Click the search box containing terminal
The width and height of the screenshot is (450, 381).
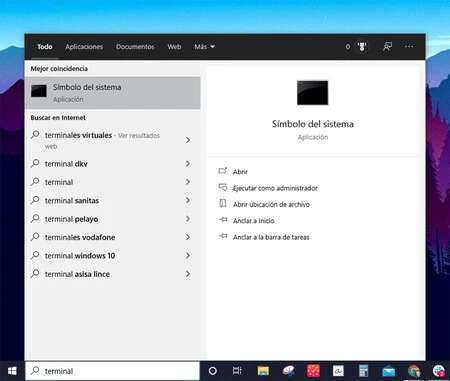pyautogui.click(x=112, y=371)
